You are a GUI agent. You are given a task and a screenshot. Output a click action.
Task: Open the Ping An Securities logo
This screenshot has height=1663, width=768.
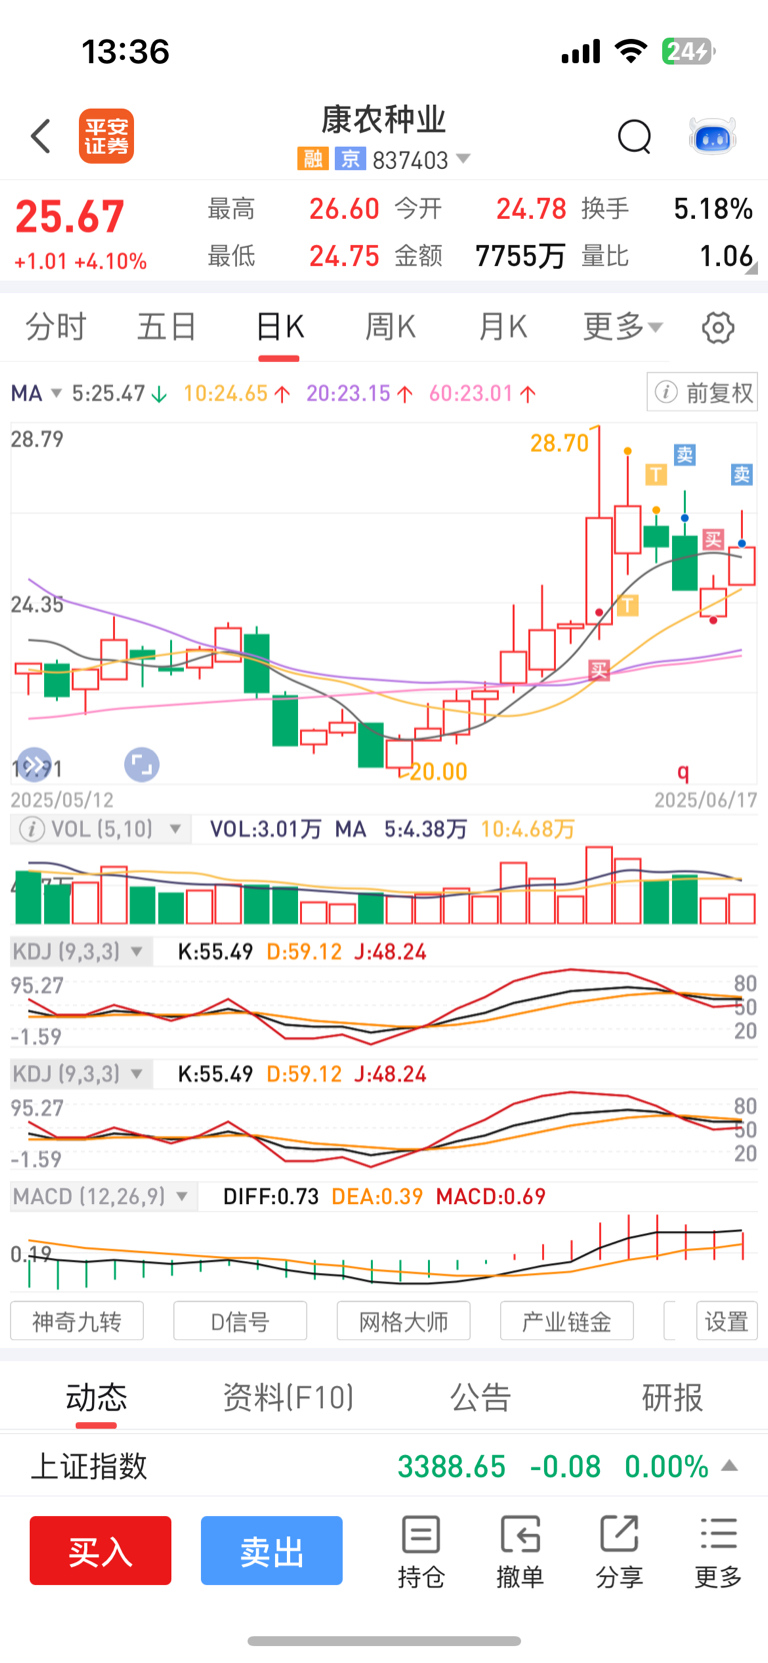click(x=107, y=136)
